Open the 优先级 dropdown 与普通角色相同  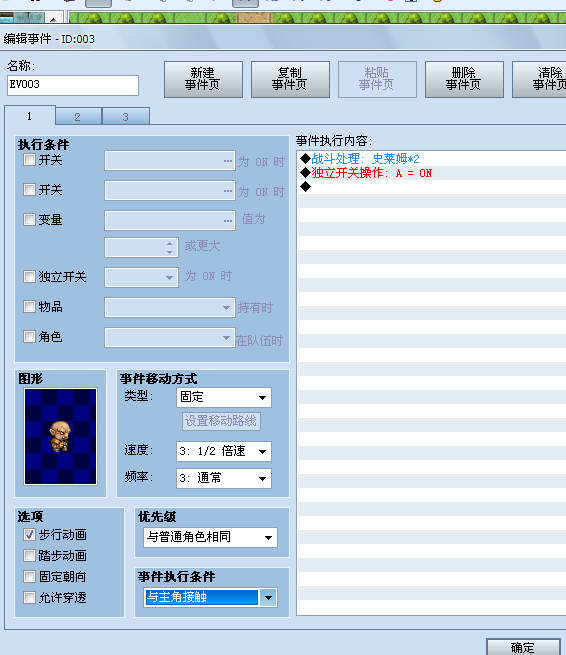click(x=210, y=537)
